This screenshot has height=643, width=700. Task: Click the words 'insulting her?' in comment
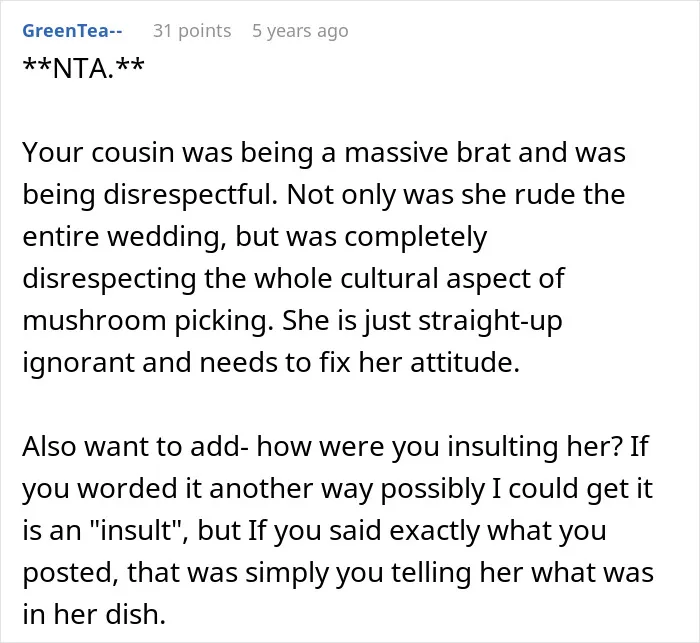(x=533, y=447)
